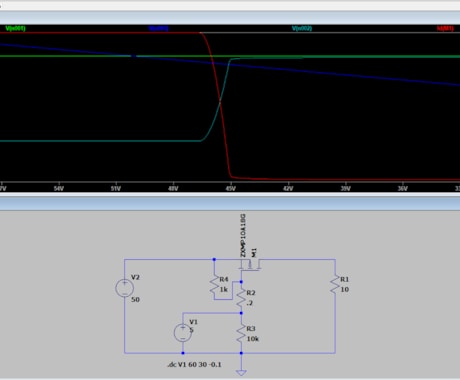Select the .dc V1 60 30 -0.1 directive
The height and width of the screenshot is (380, 460).
(x=194, y=365)
